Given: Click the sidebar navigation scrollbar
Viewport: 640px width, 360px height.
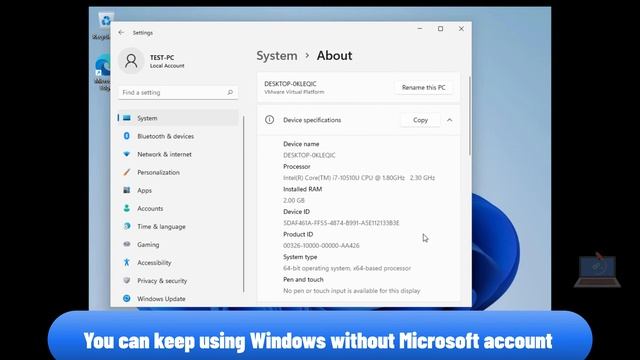Looking at the screenshot, I should click(x=244, y=204).
